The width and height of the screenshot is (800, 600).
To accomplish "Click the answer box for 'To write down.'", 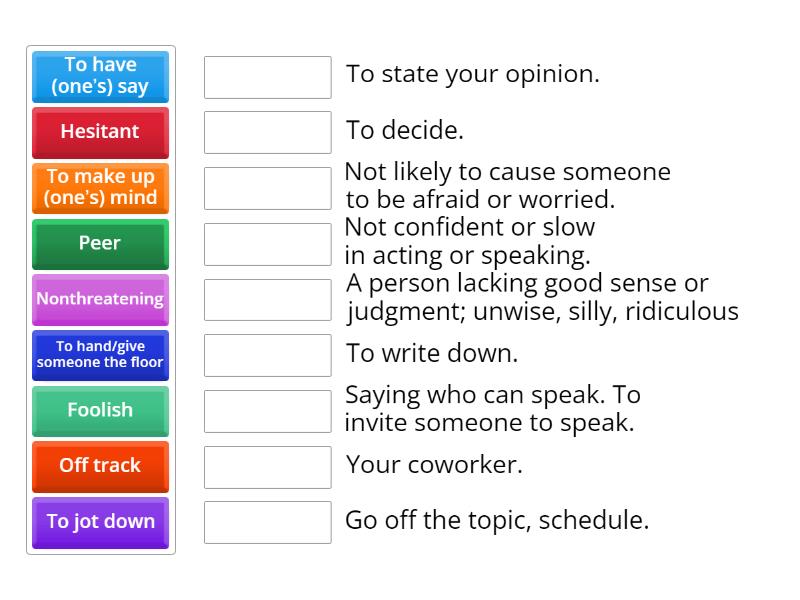I will [x=267, y=355].
